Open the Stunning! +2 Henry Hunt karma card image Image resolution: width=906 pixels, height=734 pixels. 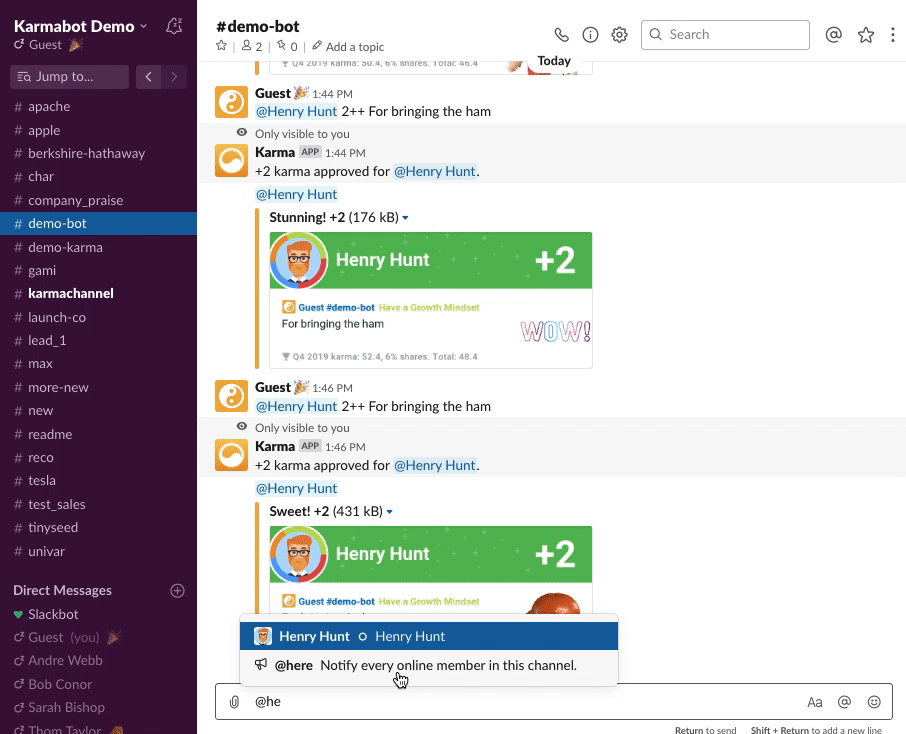pos(430,300)
